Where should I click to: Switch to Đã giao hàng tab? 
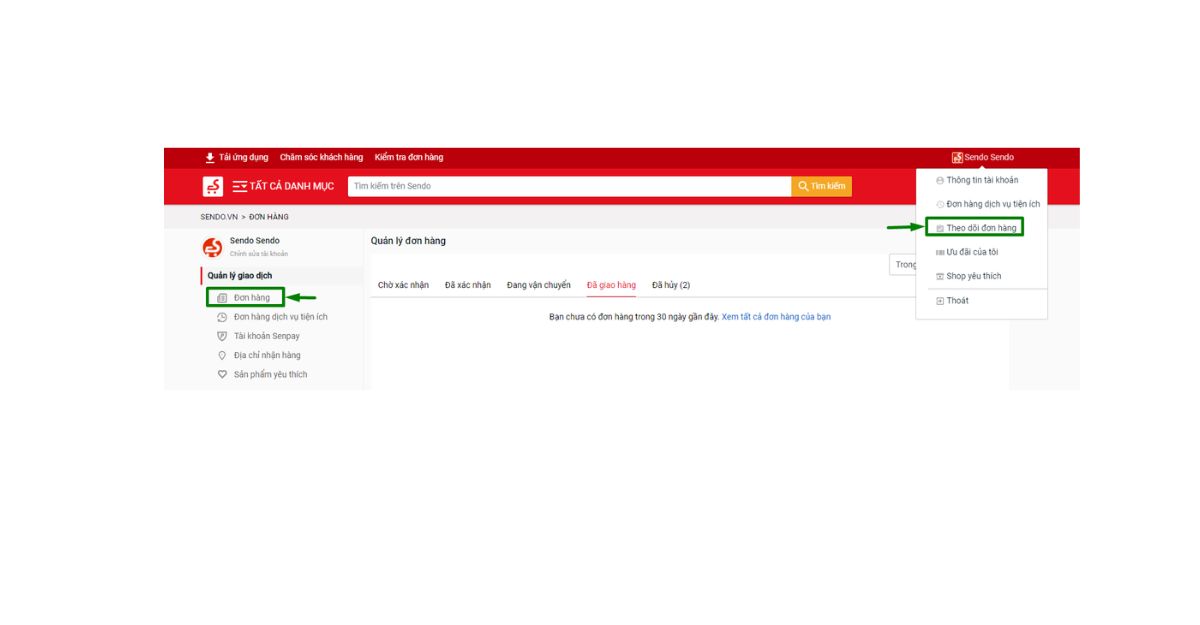click(x=611, y=285)
